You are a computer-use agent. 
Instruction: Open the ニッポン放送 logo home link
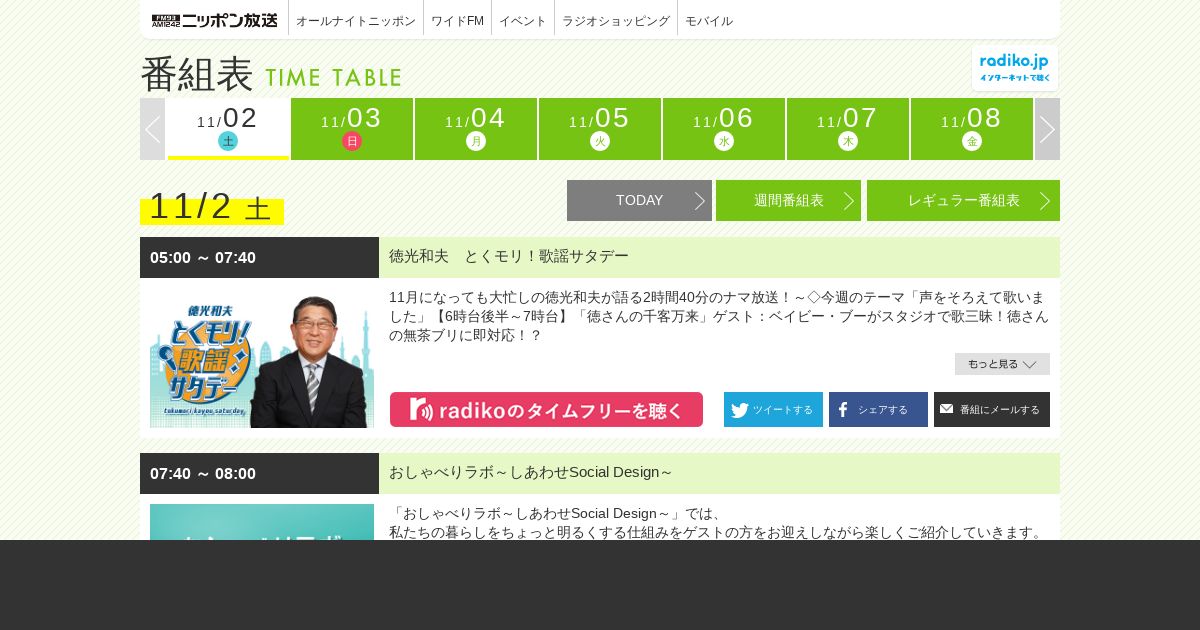(214, 20)
